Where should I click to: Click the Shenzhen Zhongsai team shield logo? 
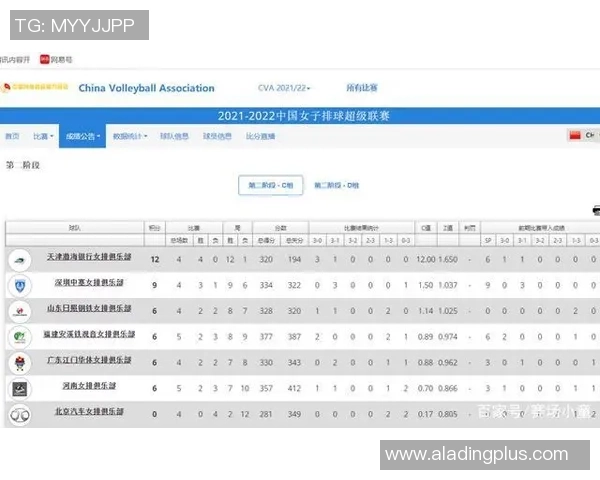pyautogui.click(x=19, y=285)
